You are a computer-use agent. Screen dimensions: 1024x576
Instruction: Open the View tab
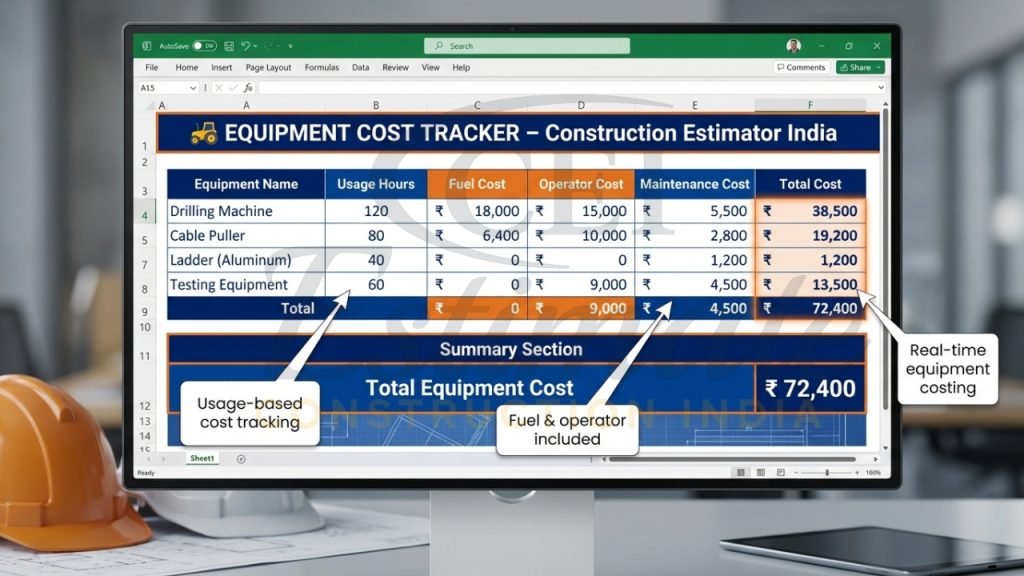click(430, 67)
